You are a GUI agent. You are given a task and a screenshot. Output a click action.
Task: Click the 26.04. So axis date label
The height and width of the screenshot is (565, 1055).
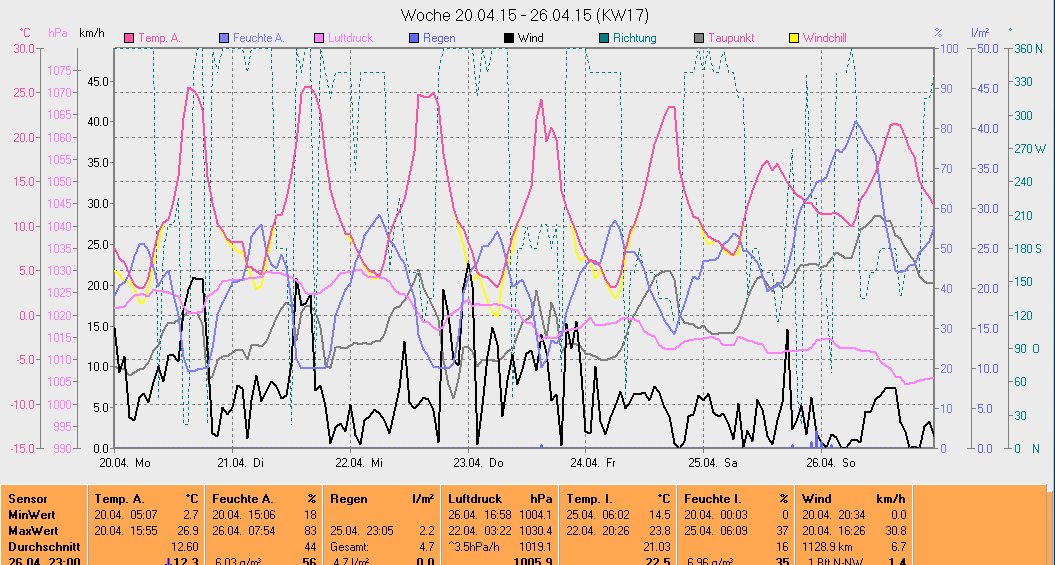(x=832, y=462)
